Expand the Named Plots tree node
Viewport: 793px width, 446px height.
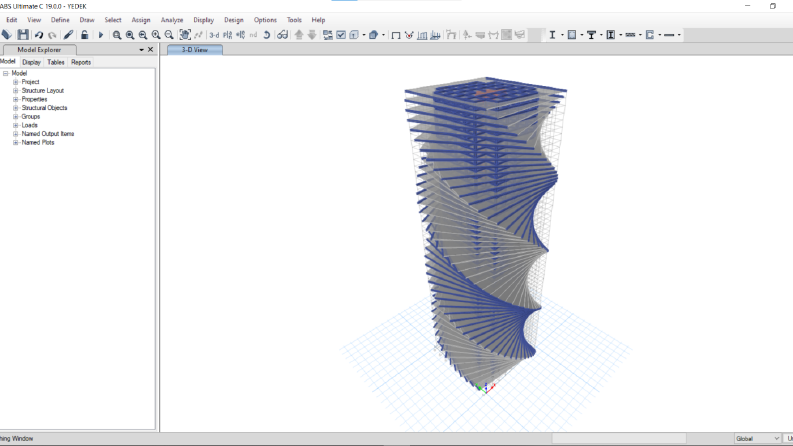pyautogui.click(x=15, y=143)
